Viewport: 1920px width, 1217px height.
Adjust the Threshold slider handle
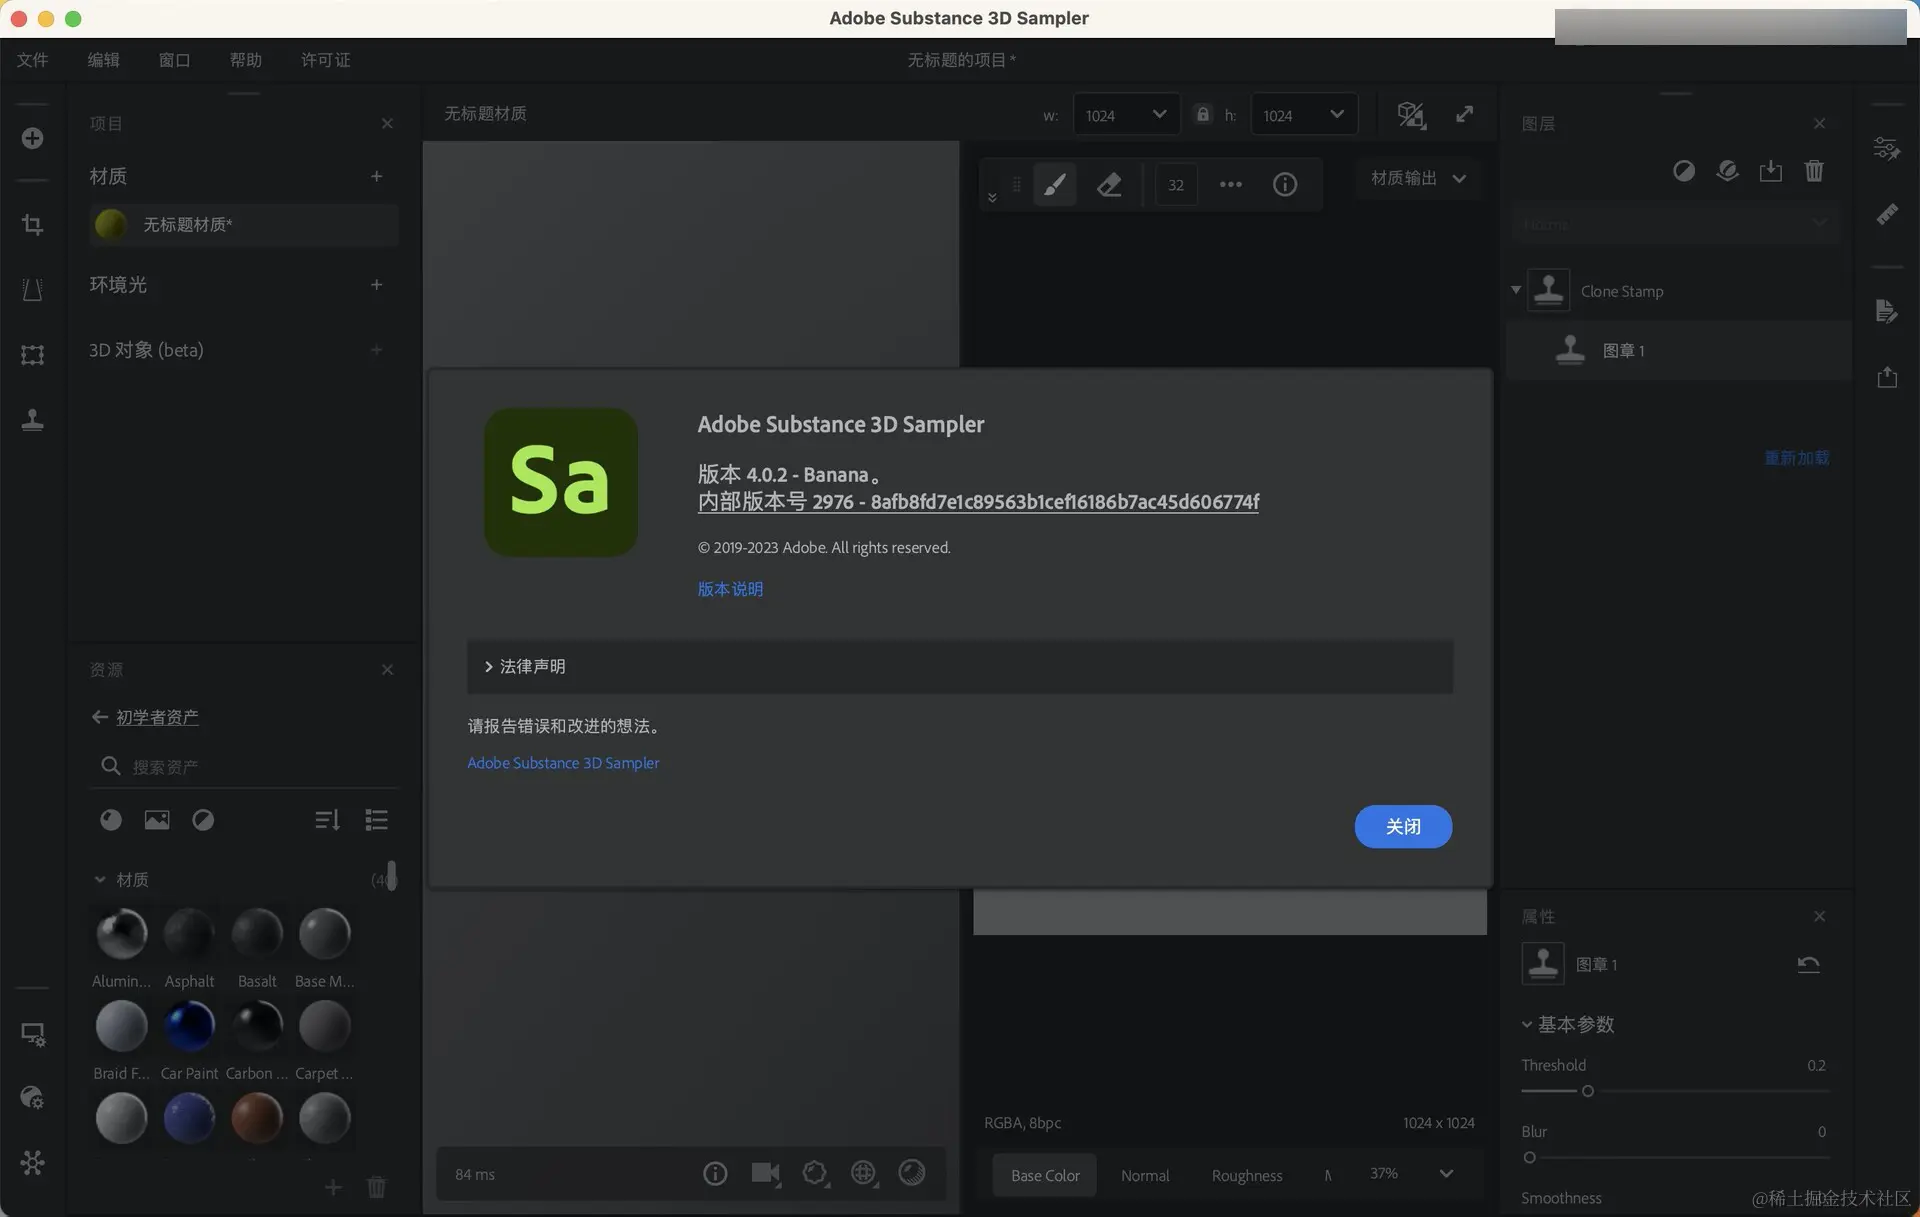point(1587,1091)
